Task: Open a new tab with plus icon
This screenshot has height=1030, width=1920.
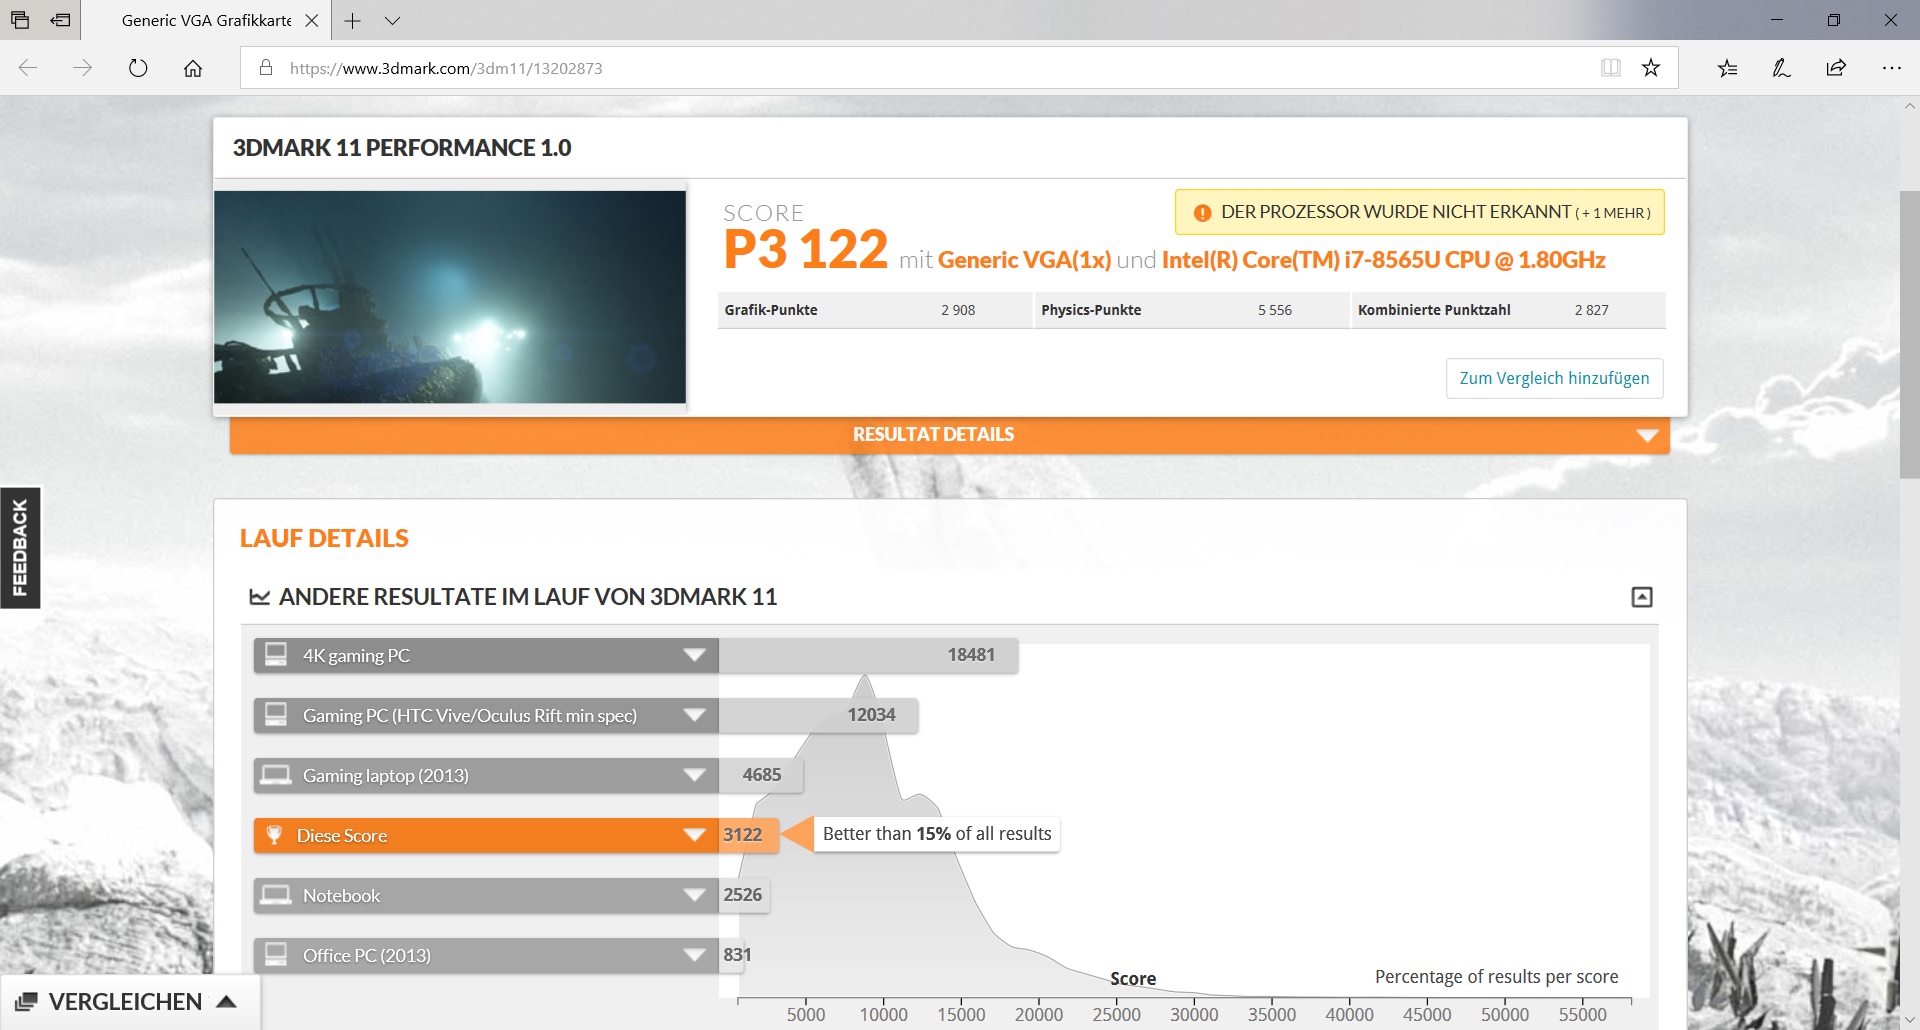Action: (x=352, y=20)
